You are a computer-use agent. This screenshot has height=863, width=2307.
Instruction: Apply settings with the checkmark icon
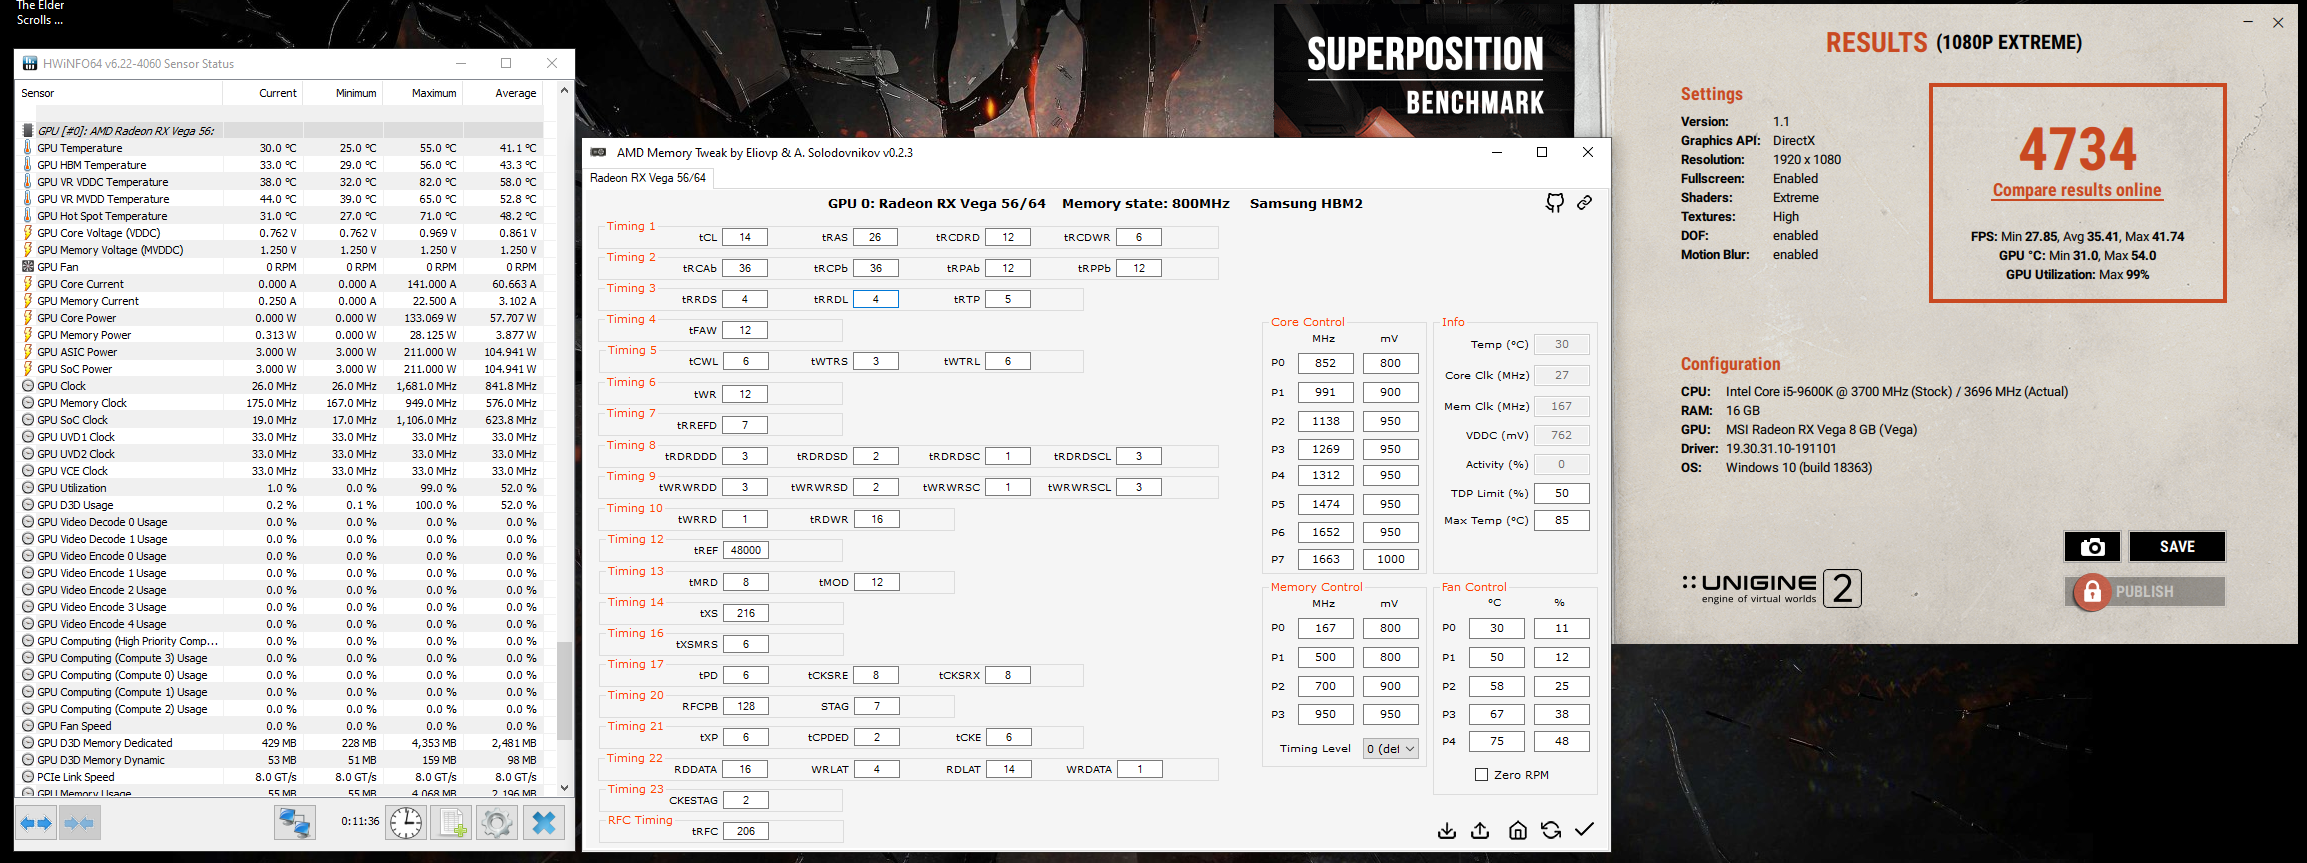[1585, 829]
